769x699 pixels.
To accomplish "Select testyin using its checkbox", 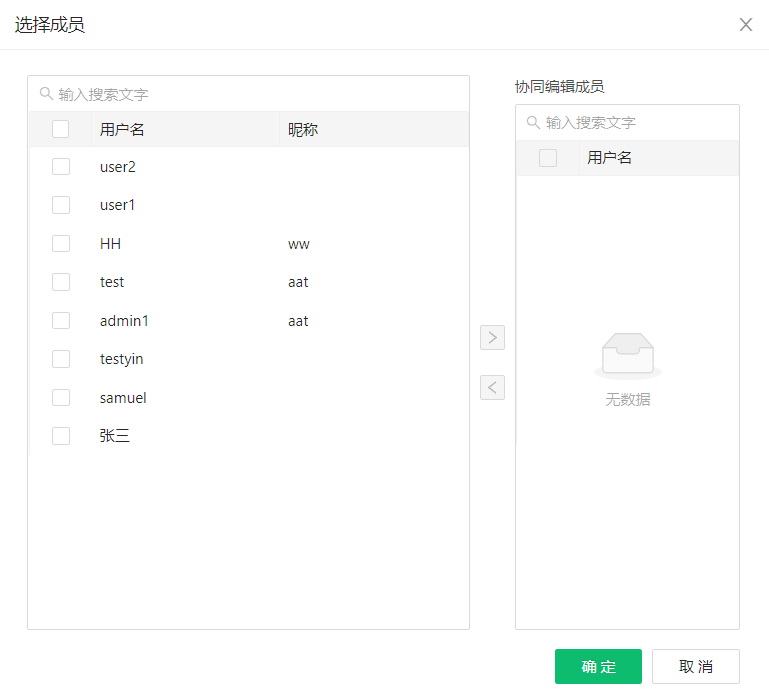I will click(x=61, y=359).
